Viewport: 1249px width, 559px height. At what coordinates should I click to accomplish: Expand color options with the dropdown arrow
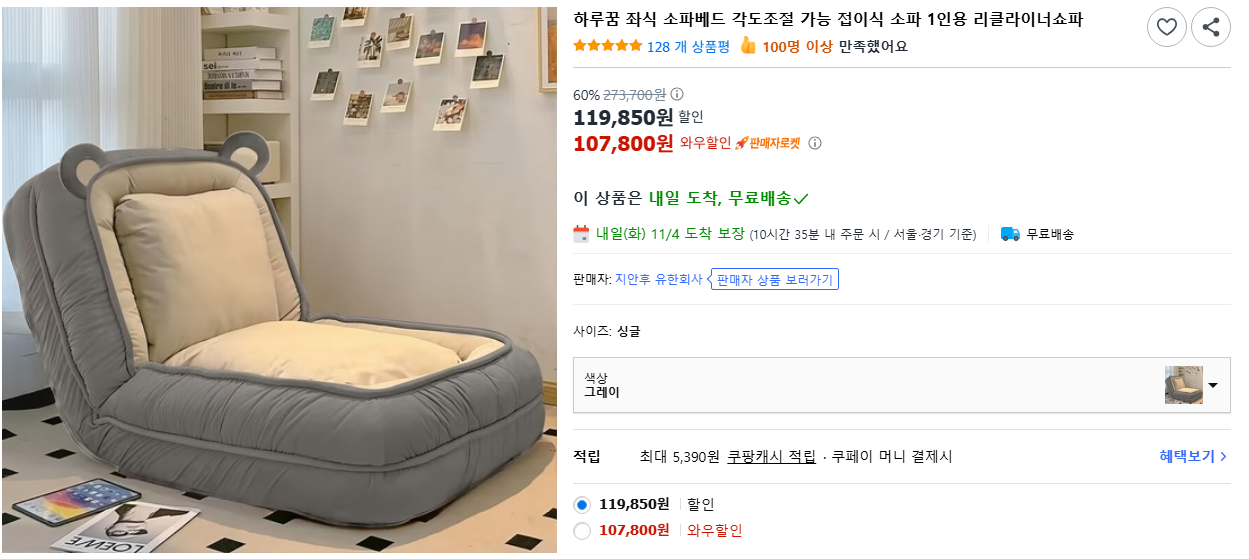(x=1213, y=385)
